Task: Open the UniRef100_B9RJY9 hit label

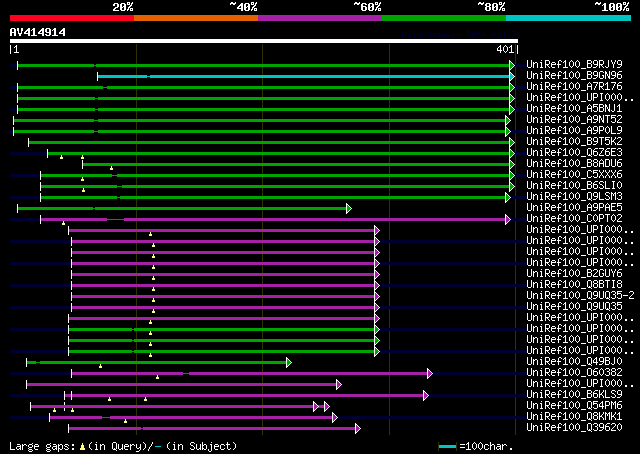Action: (575, 64)
